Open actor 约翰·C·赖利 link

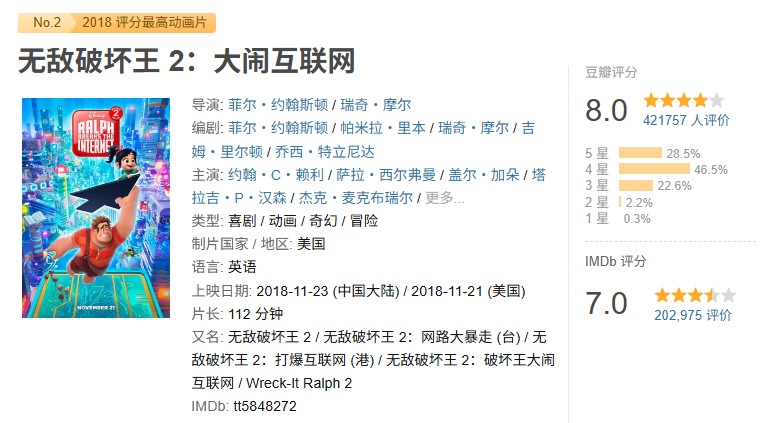[276, 175]
